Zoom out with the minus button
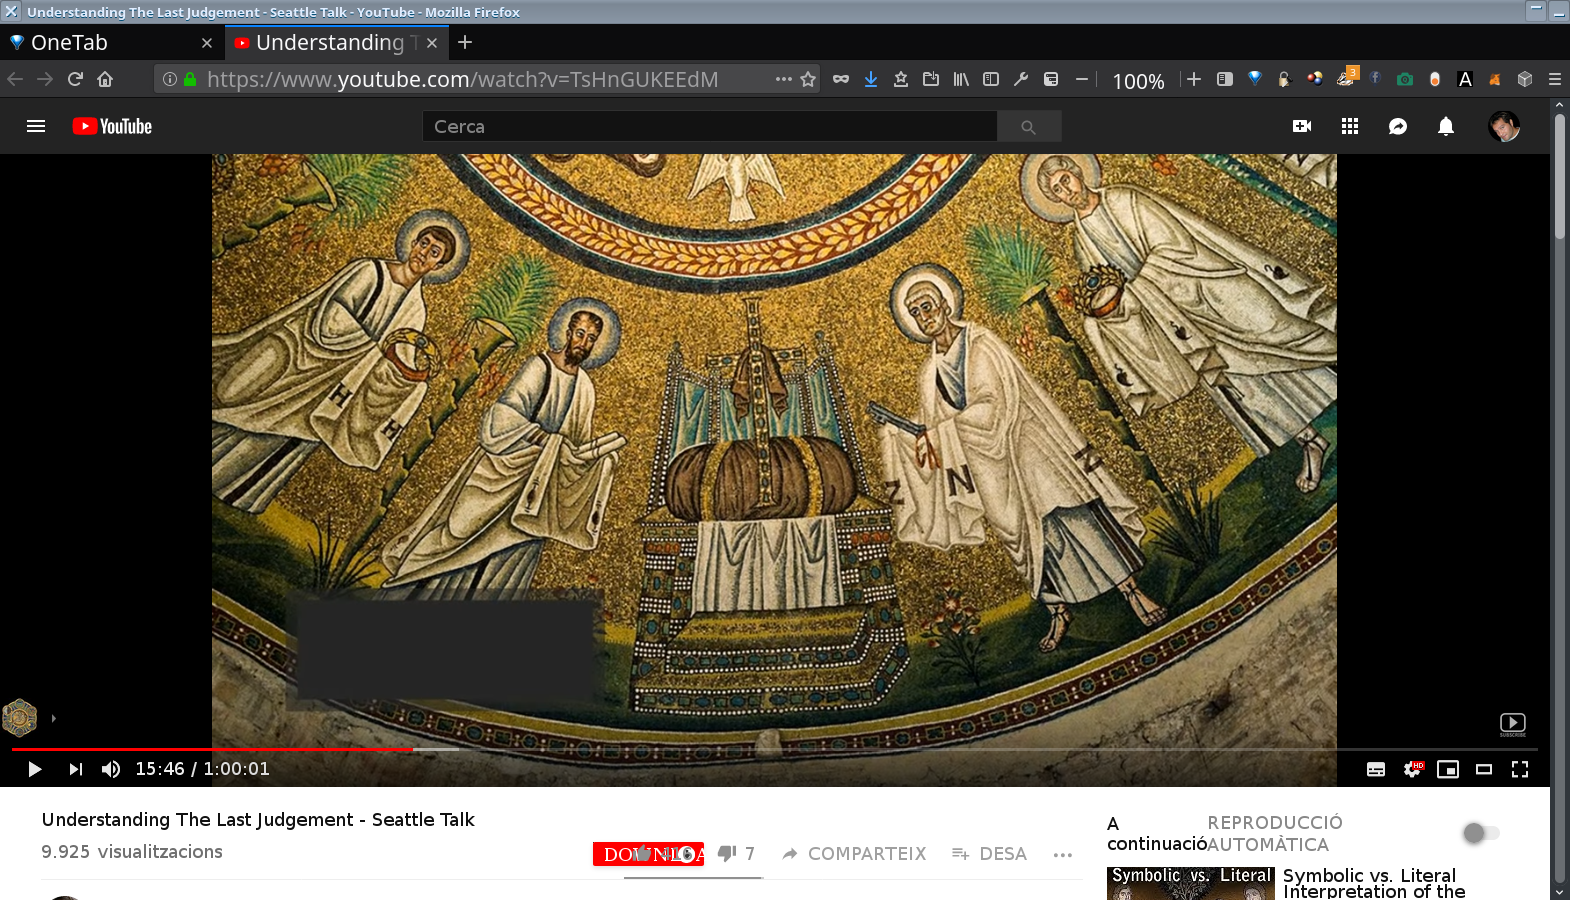Image resolution: width=1570 pixels, height=900 pixels. click(x=1081, y=79)
